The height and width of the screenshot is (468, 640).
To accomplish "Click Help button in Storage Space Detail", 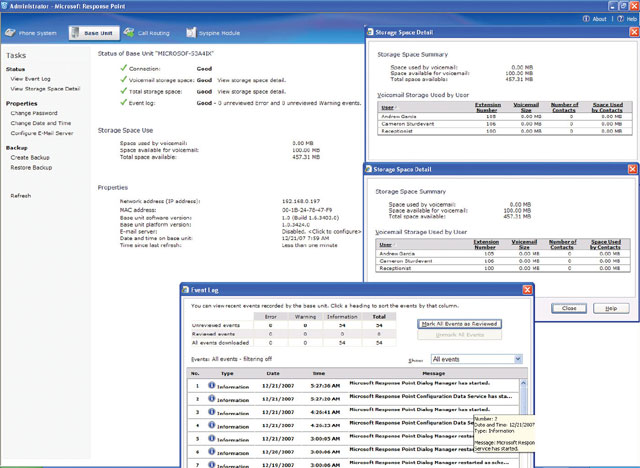I will (x=611, y=308).
